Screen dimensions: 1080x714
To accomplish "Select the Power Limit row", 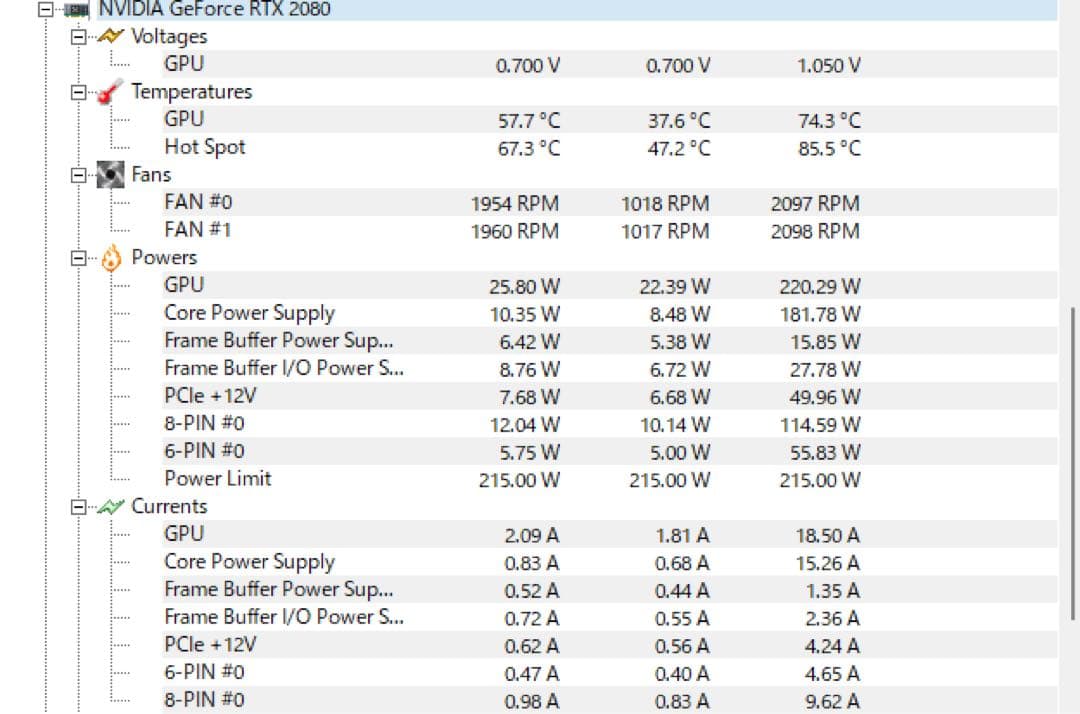I will point(610,479).
